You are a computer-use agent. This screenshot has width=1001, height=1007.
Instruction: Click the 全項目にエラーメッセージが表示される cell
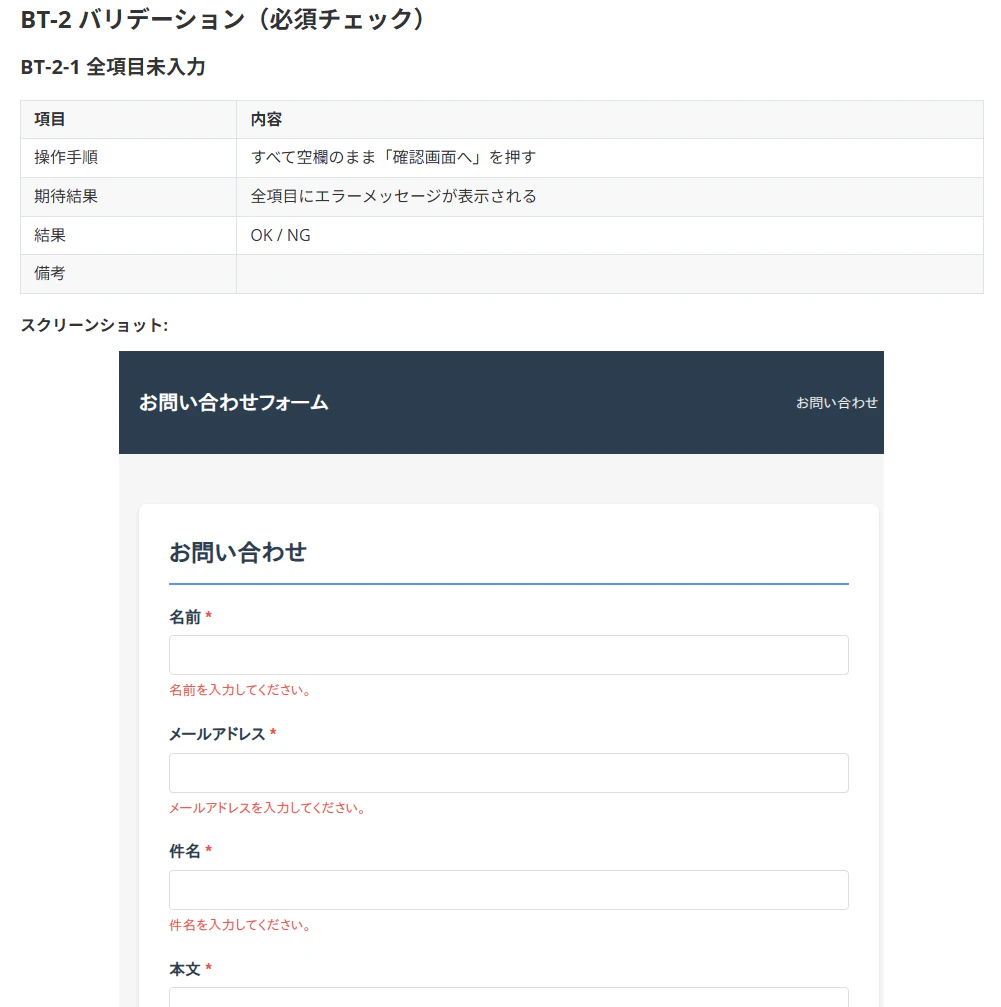pos(610,197)
